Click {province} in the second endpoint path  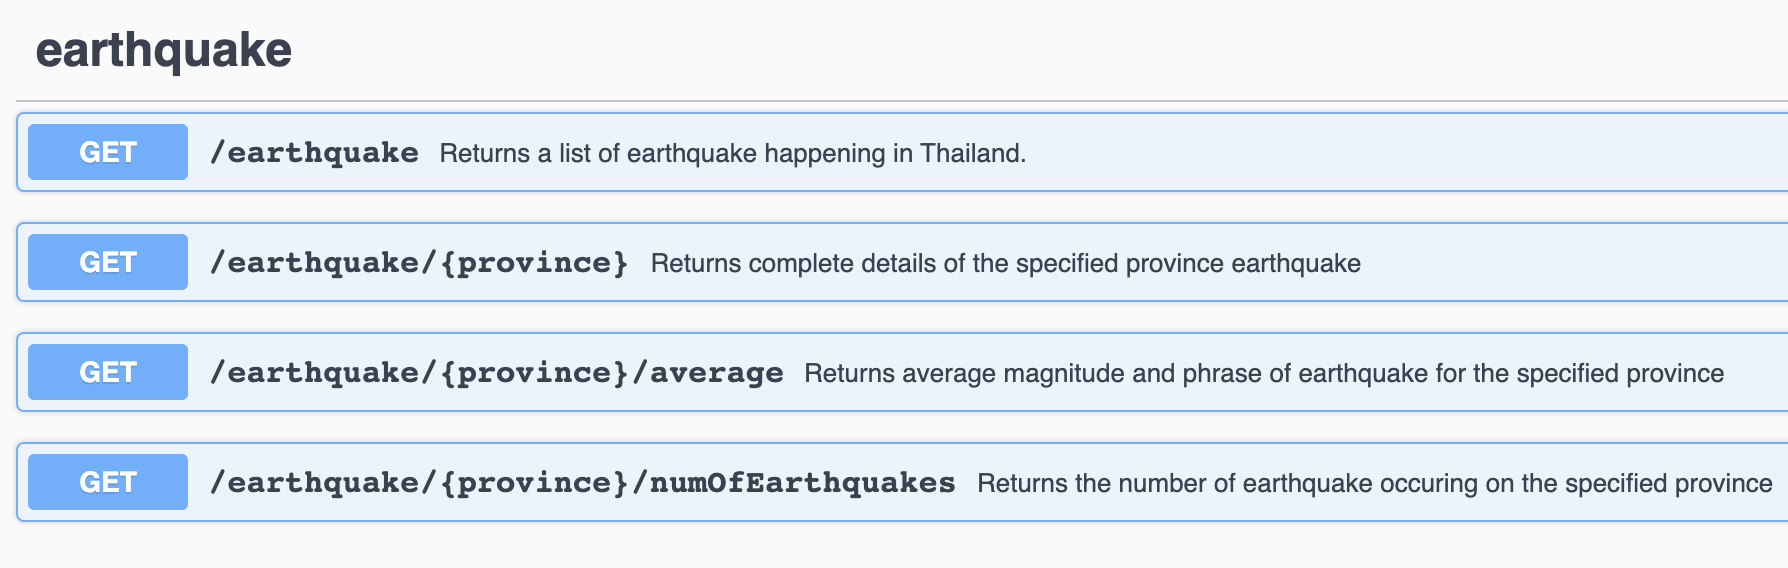(x=534, y=263)
